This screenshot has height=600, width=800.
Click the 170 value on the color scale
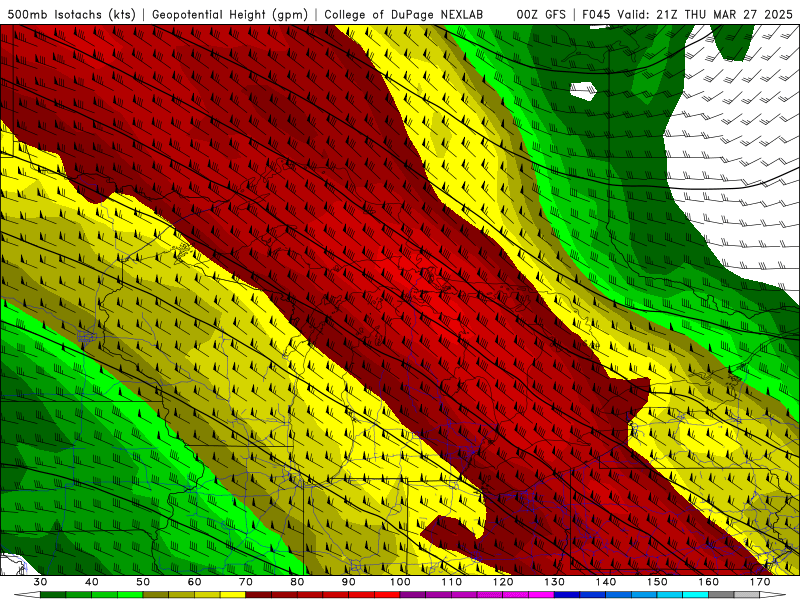(760, 582)
